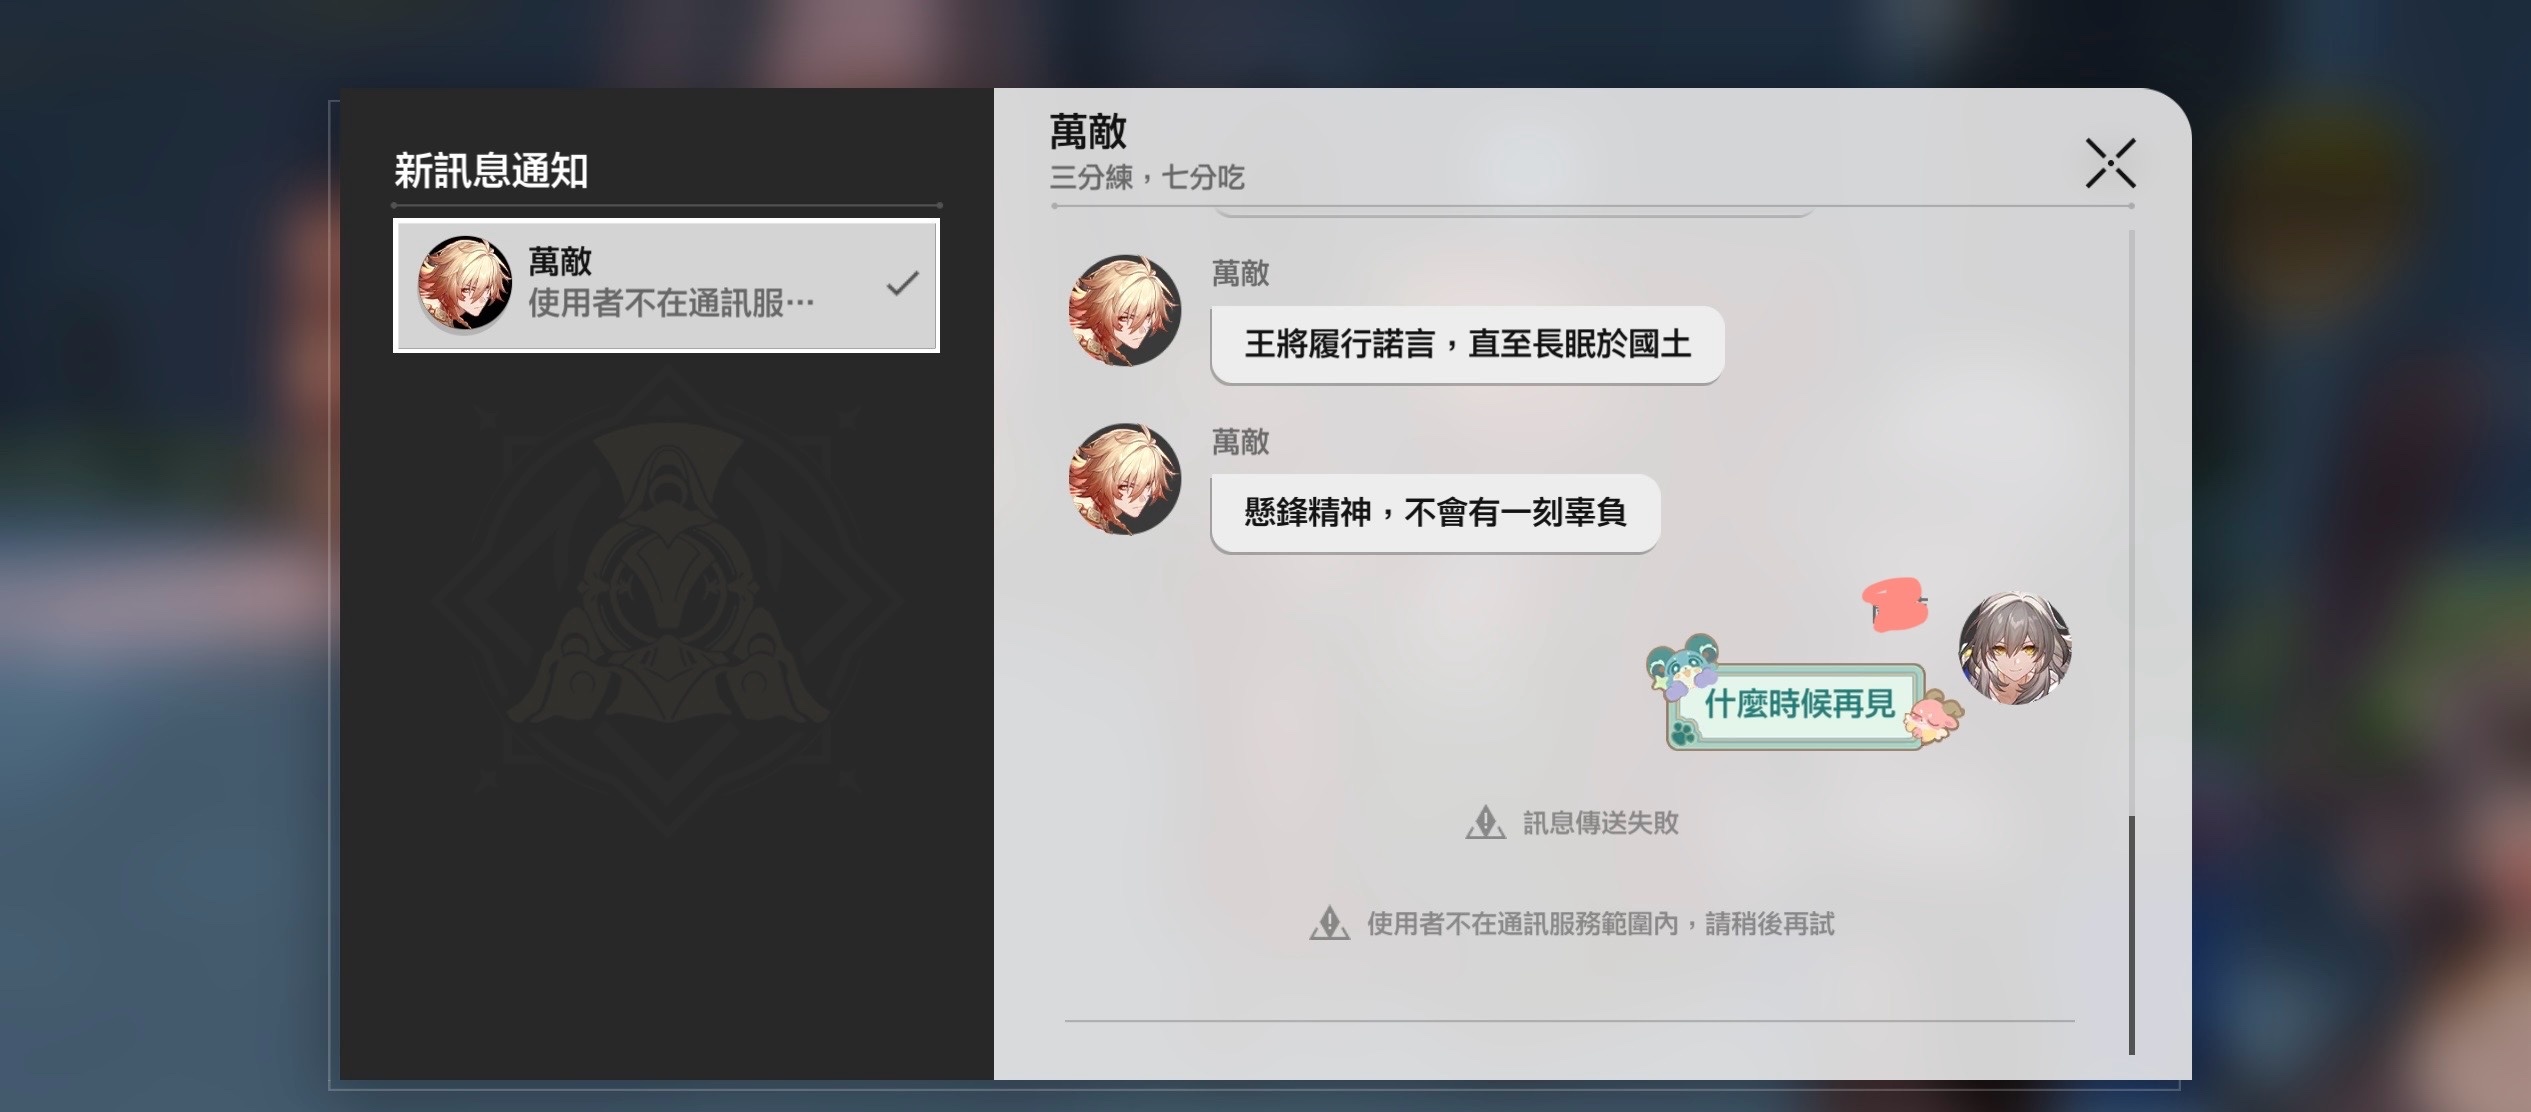Select 萬敵 conversation in notification list

tap(666, 285)
